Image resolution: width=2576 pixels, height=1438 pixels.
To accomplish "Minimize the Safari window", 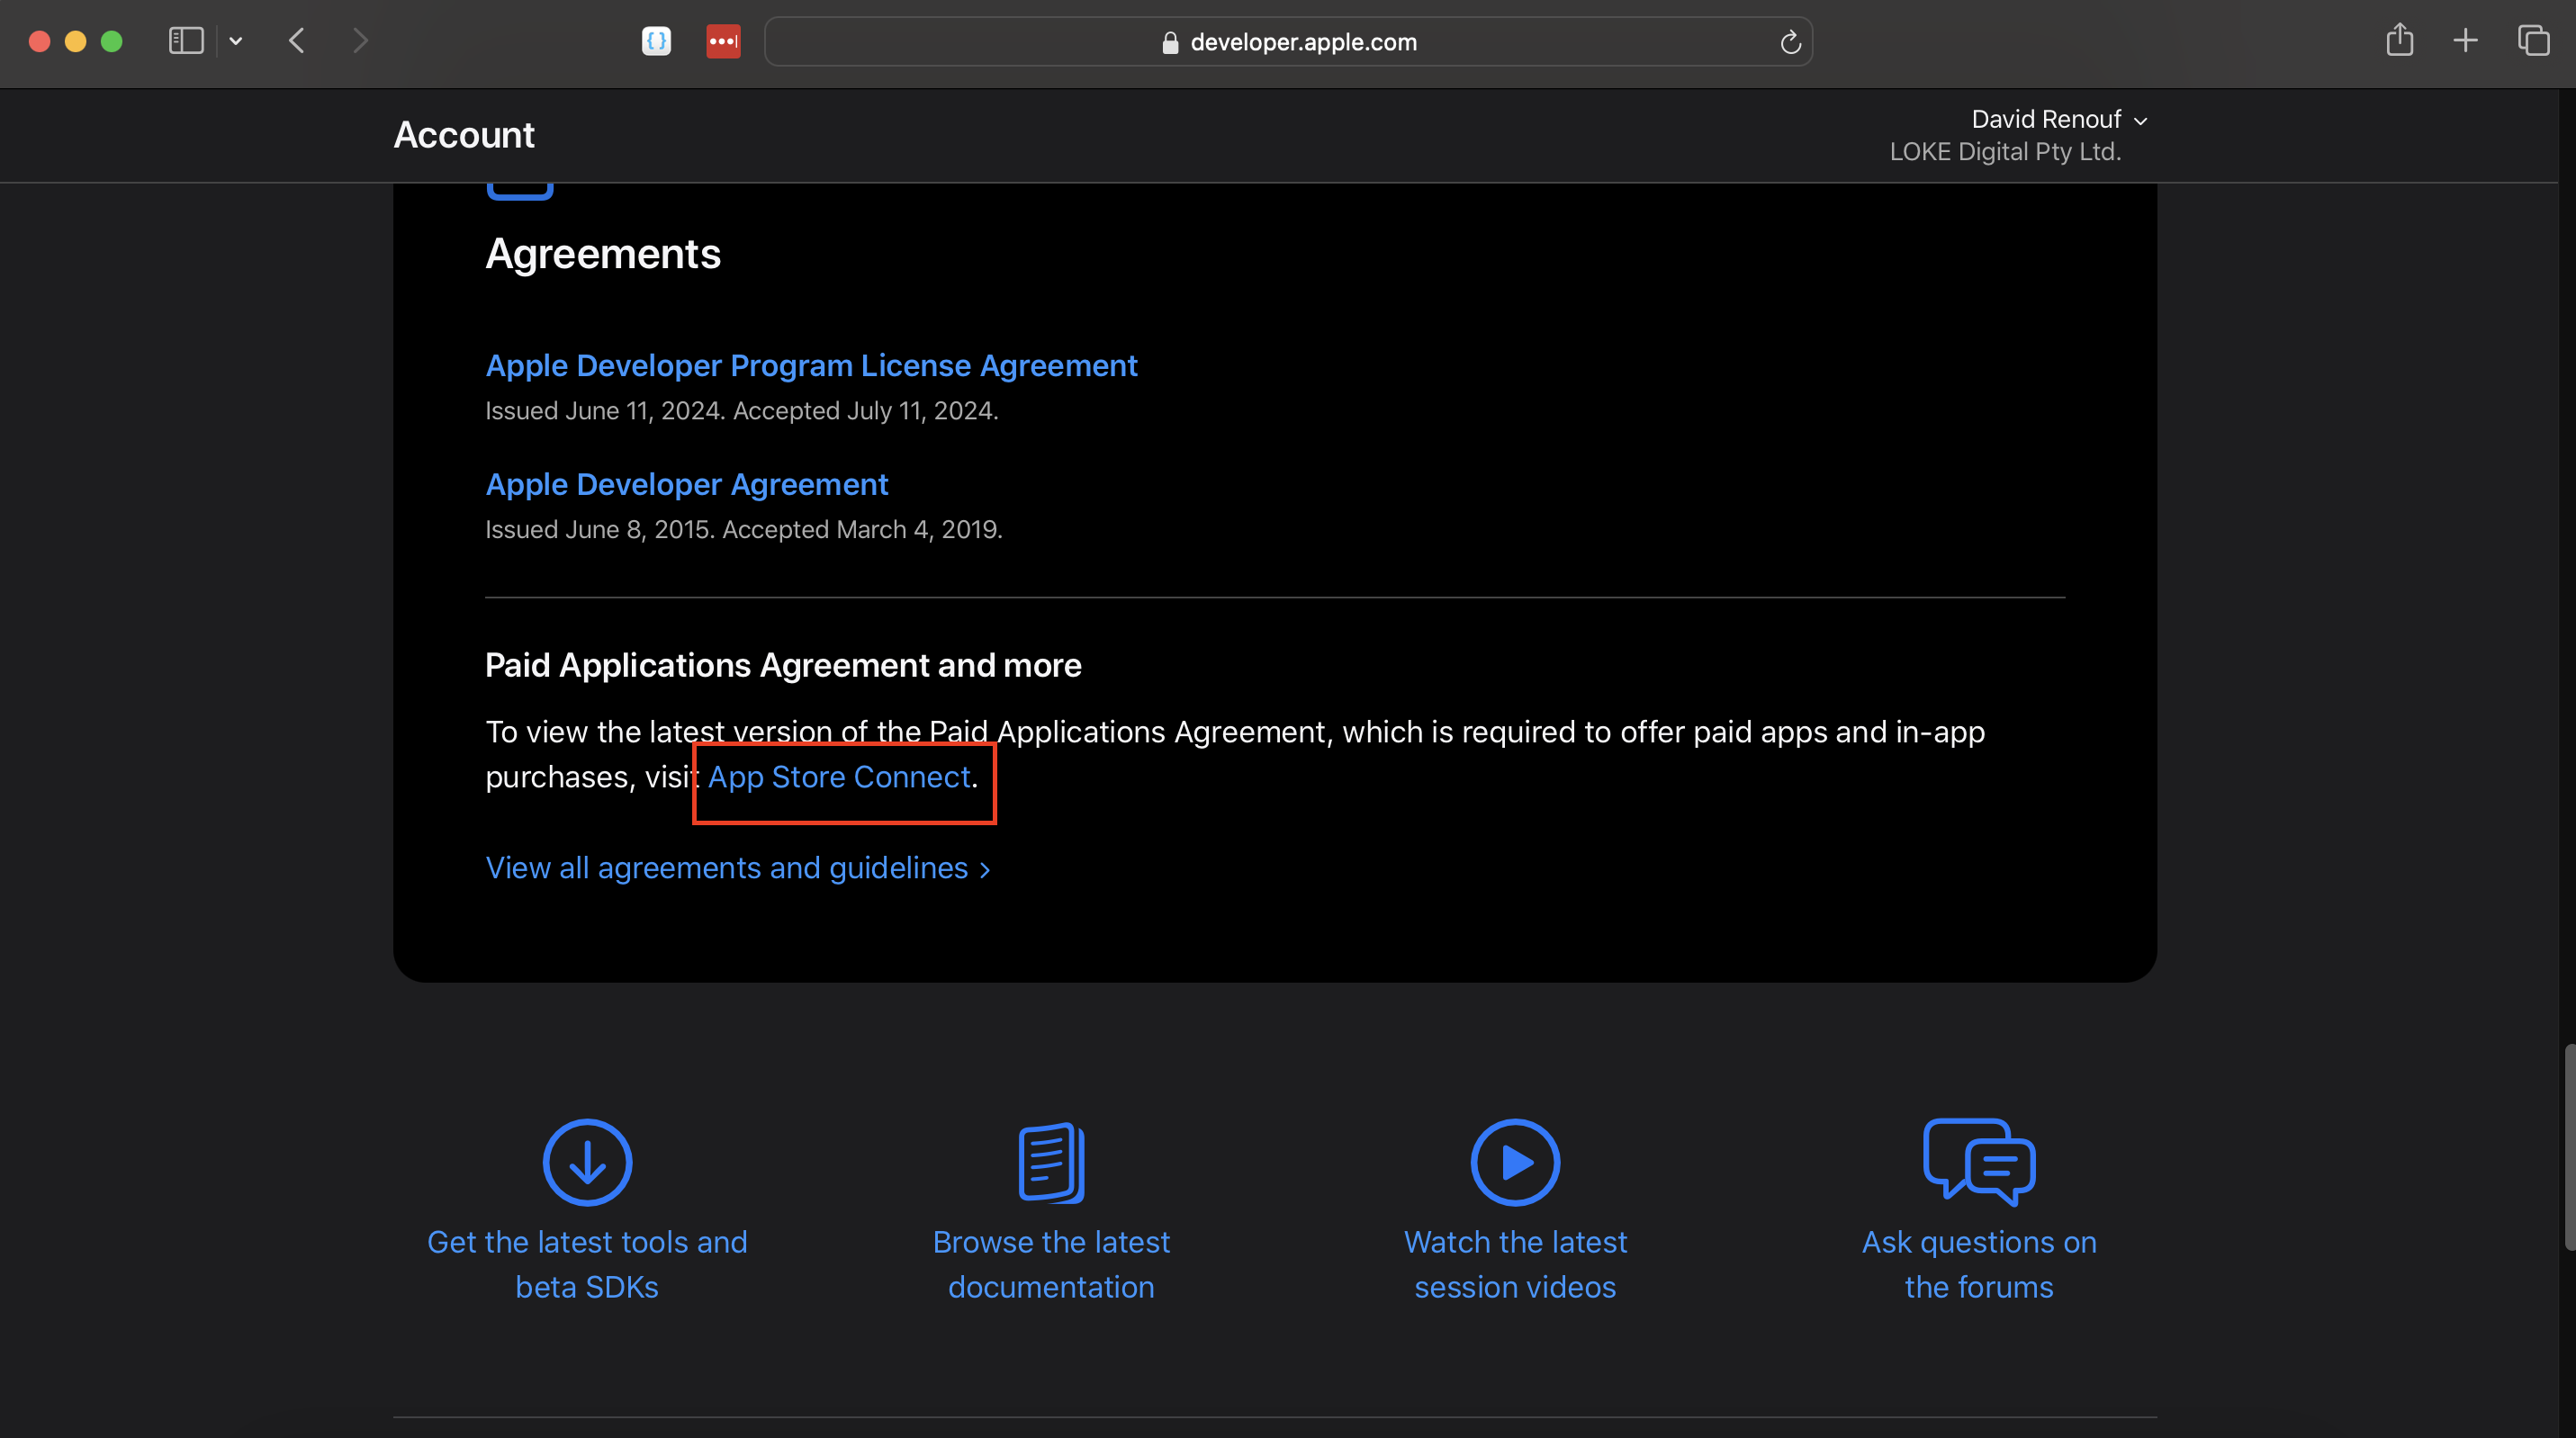I will [76, 41].
